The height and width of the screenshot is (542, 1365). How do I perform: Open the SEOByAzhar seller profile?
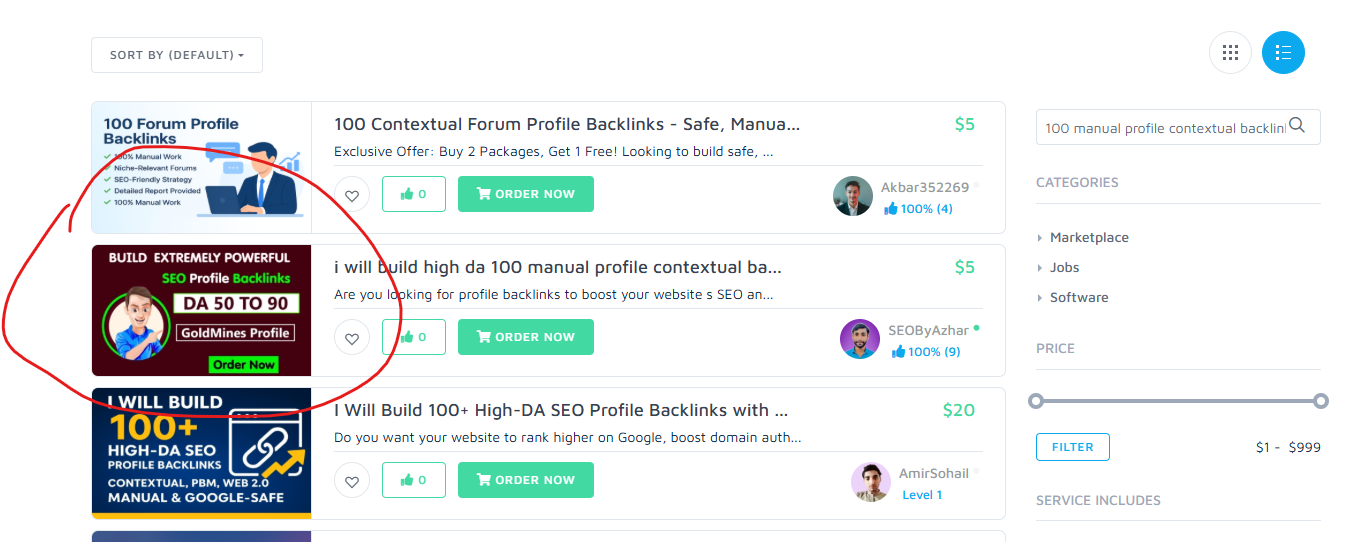click(x=928, y=331)
